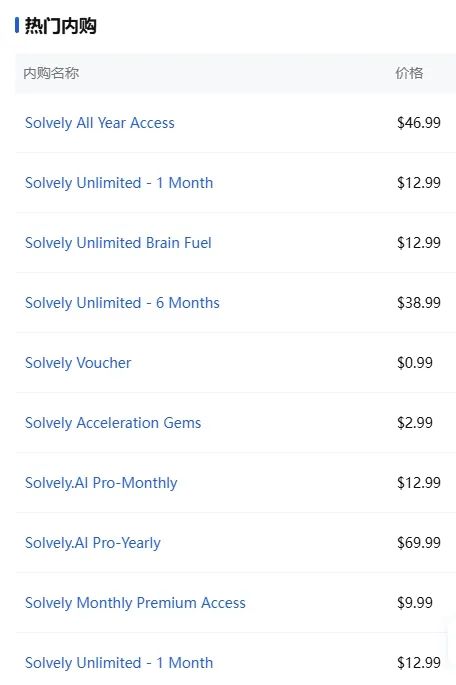The width and height of the screenshot is (456, 685).
Task: Select the Solvely Unlimited Brain Fuel link
Action: click(x=118, y=242)
